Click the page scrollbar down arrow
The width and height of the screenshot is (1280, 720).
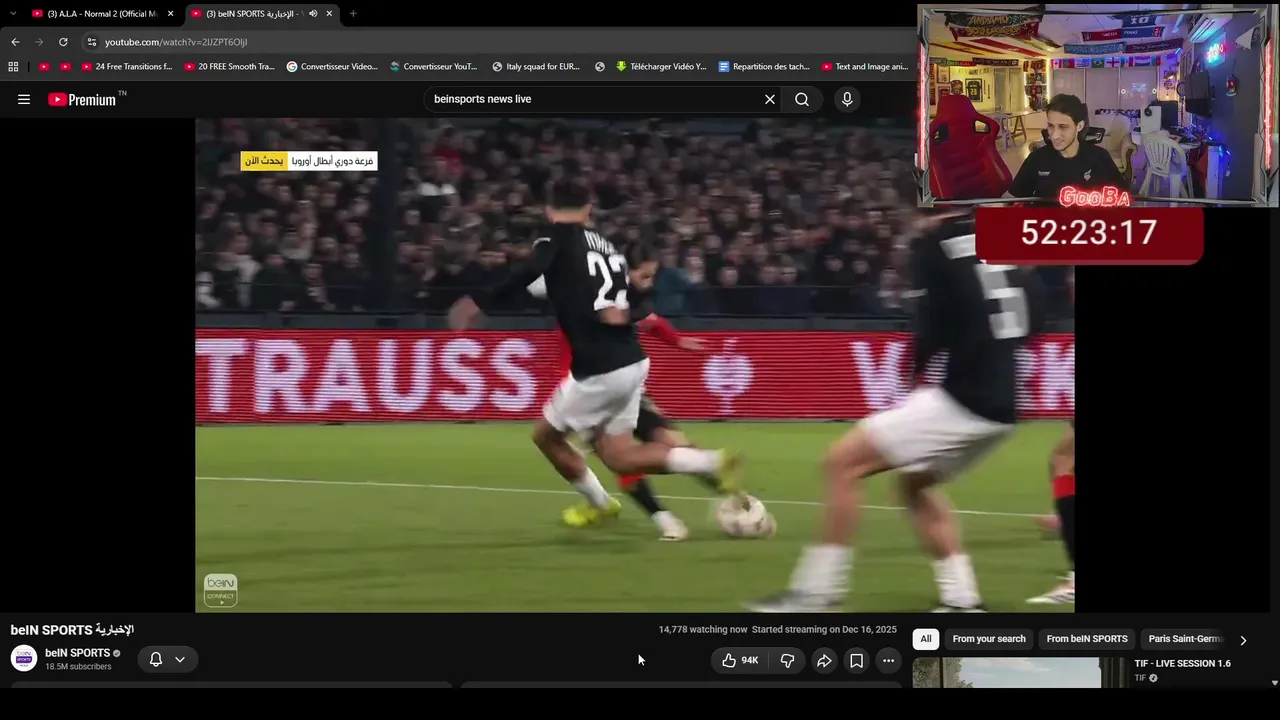pos(1274,683)
